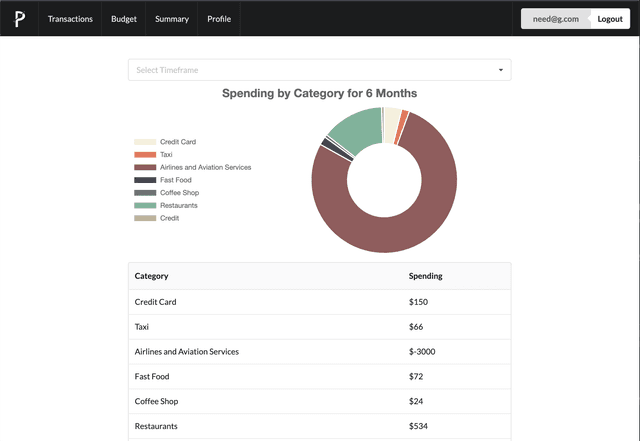640x441 pixels.
Task: Click the Category column header
Action: pos(151,276)
